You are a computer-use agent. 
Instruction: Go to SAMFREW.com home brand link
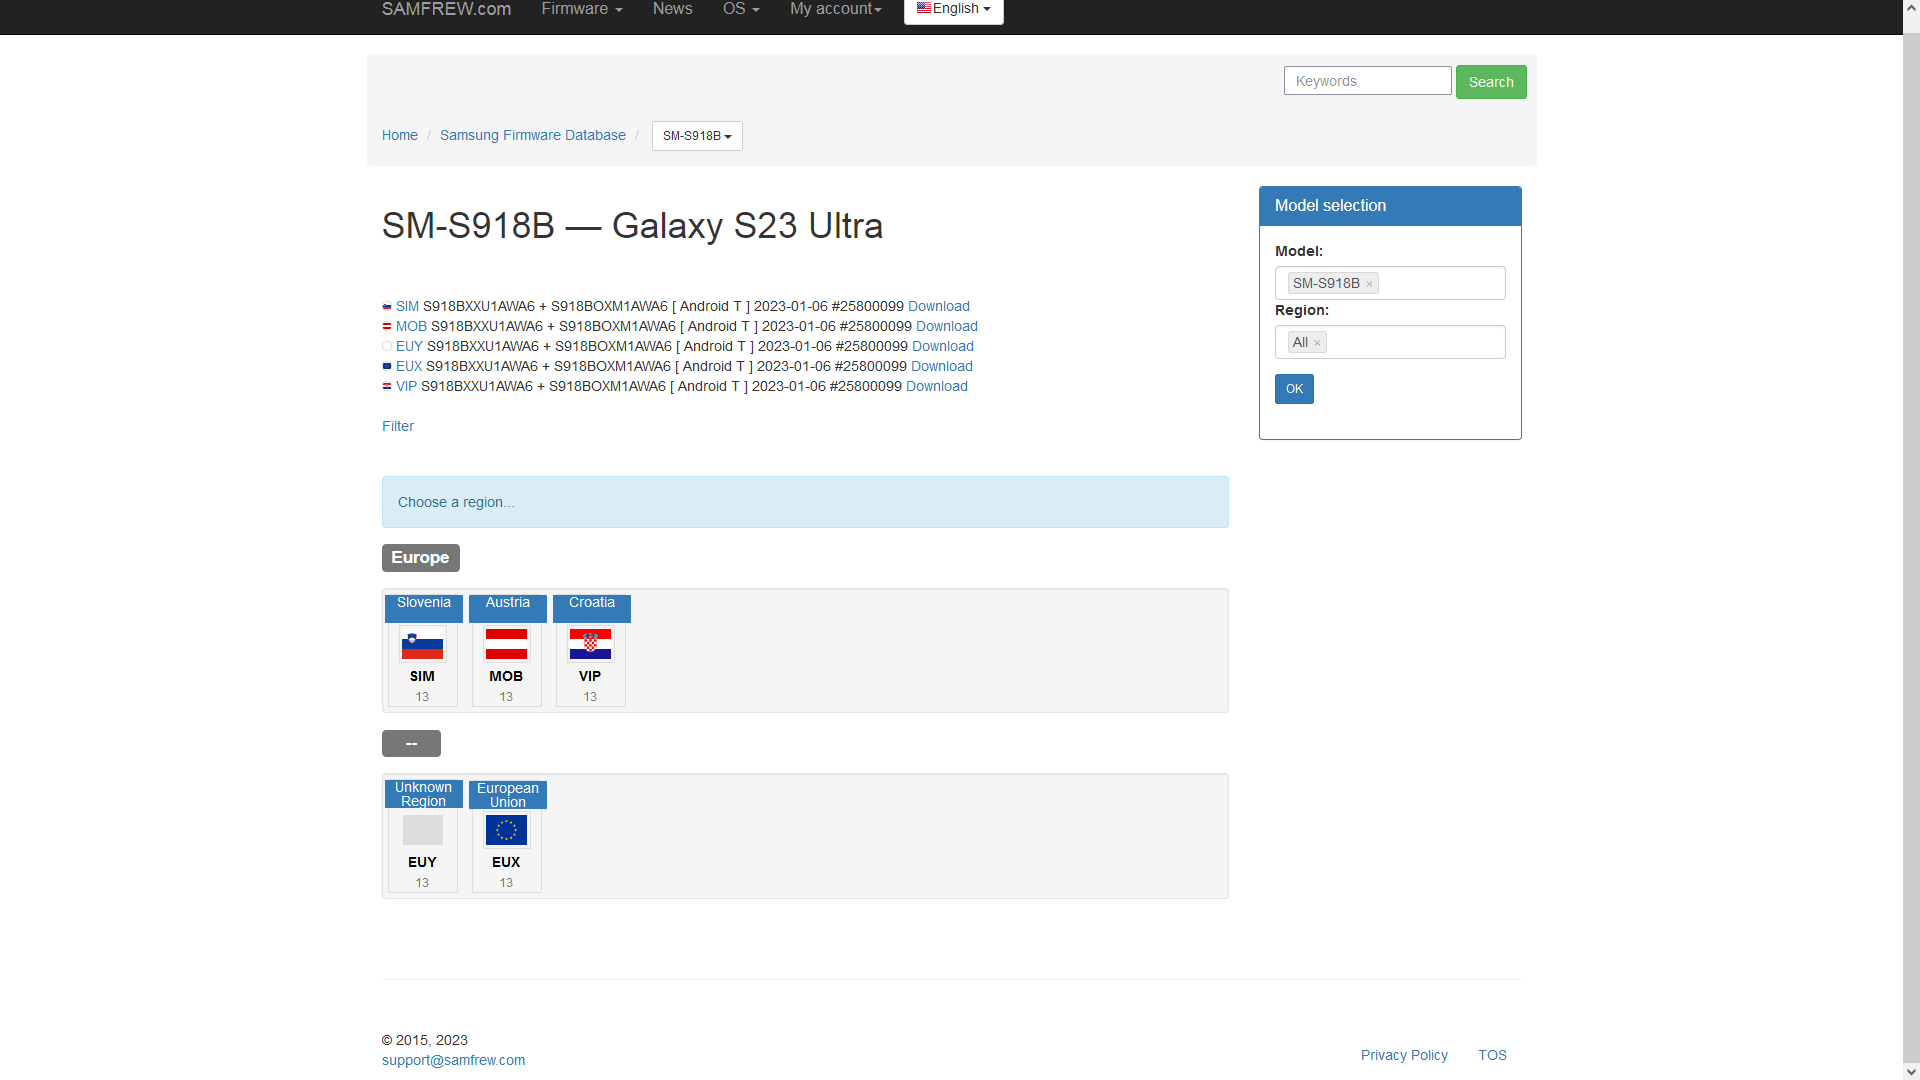tap(446, 9)
